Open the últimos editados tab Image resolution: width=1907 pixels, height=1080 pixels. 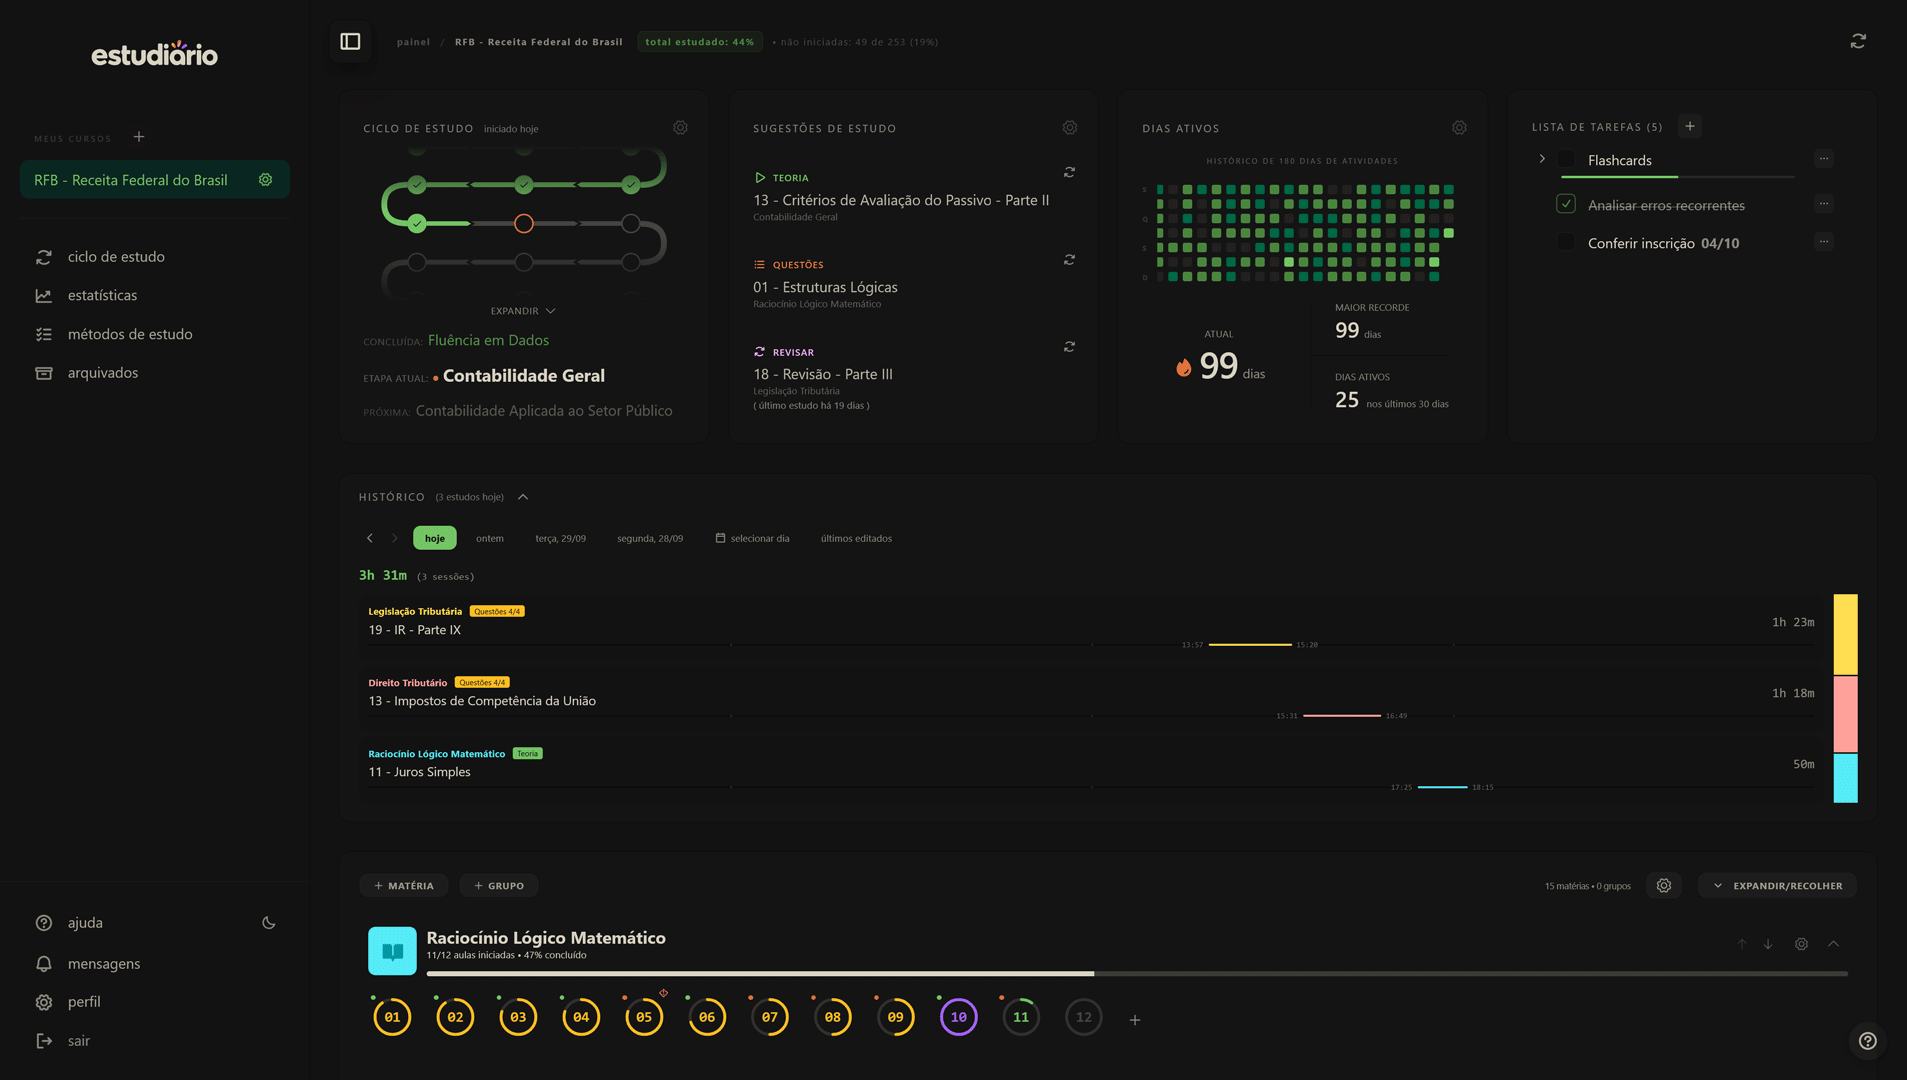pyautogui.click(x=856, y=538)
